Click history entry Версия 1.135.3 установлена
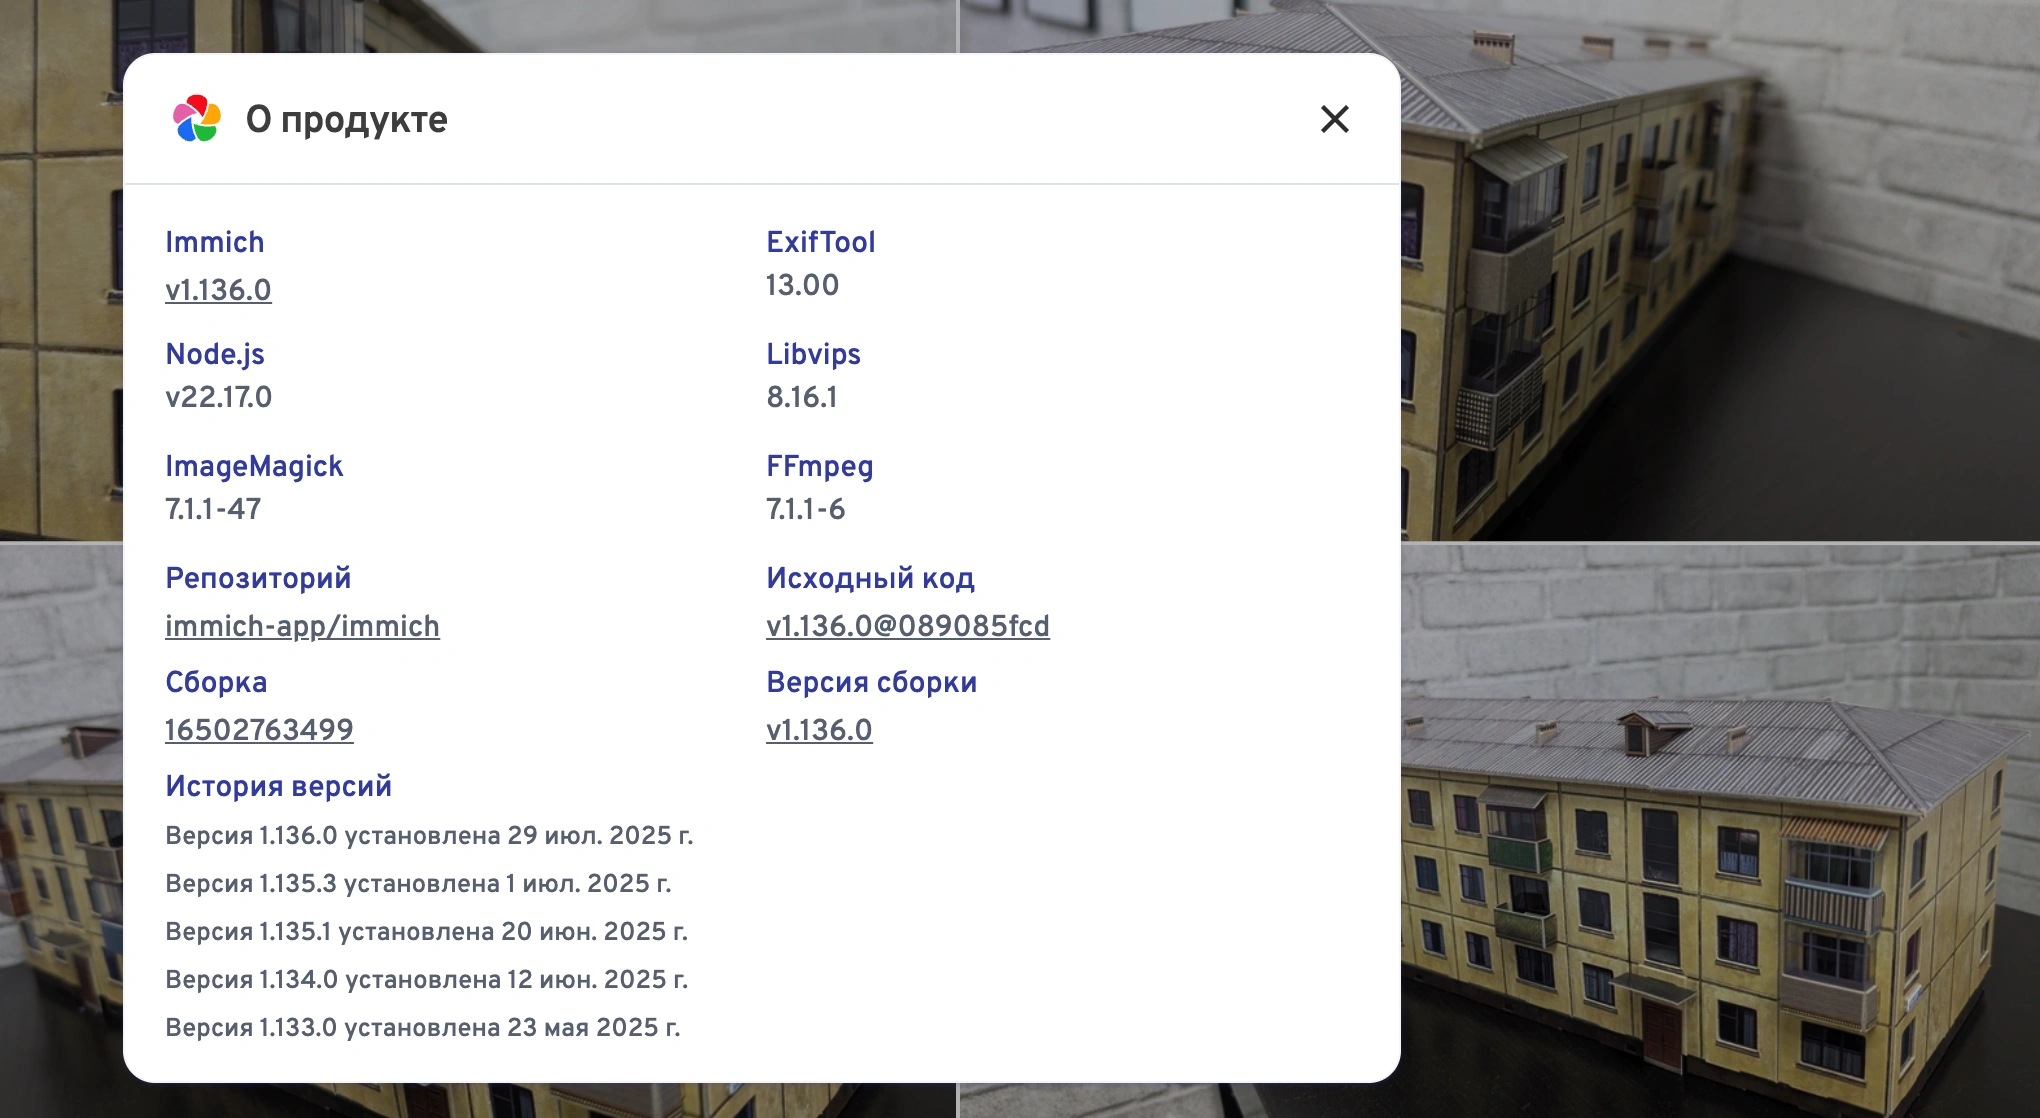Screen dimensions: 2040x1118 click(x=418, y=883)
